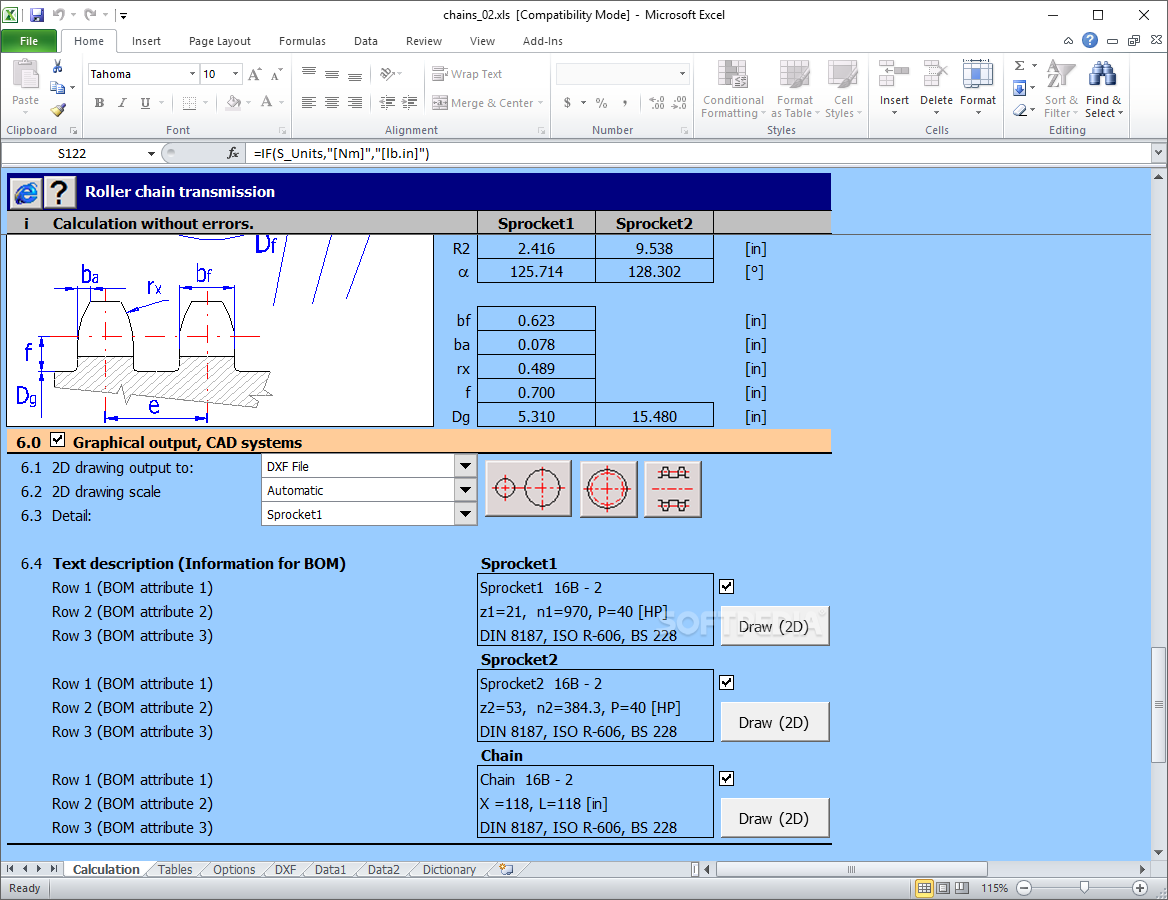The height and width of the screenshot is (900, 1168).
Task: Open the Tahoma font name dropdown
Action: pos(192,74)
